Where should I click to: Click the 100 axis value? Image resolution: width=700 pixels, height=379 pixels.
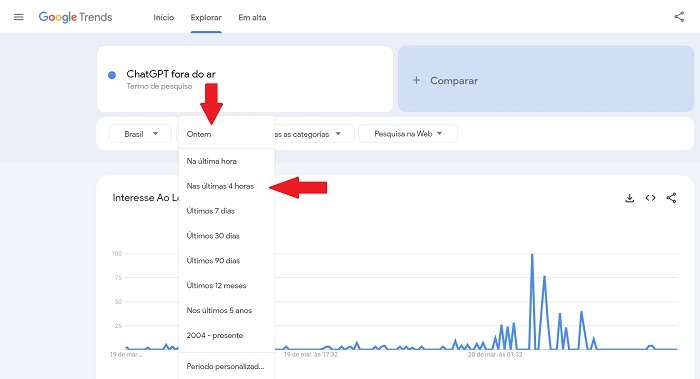pyautogui.click(x=117, y=254)
